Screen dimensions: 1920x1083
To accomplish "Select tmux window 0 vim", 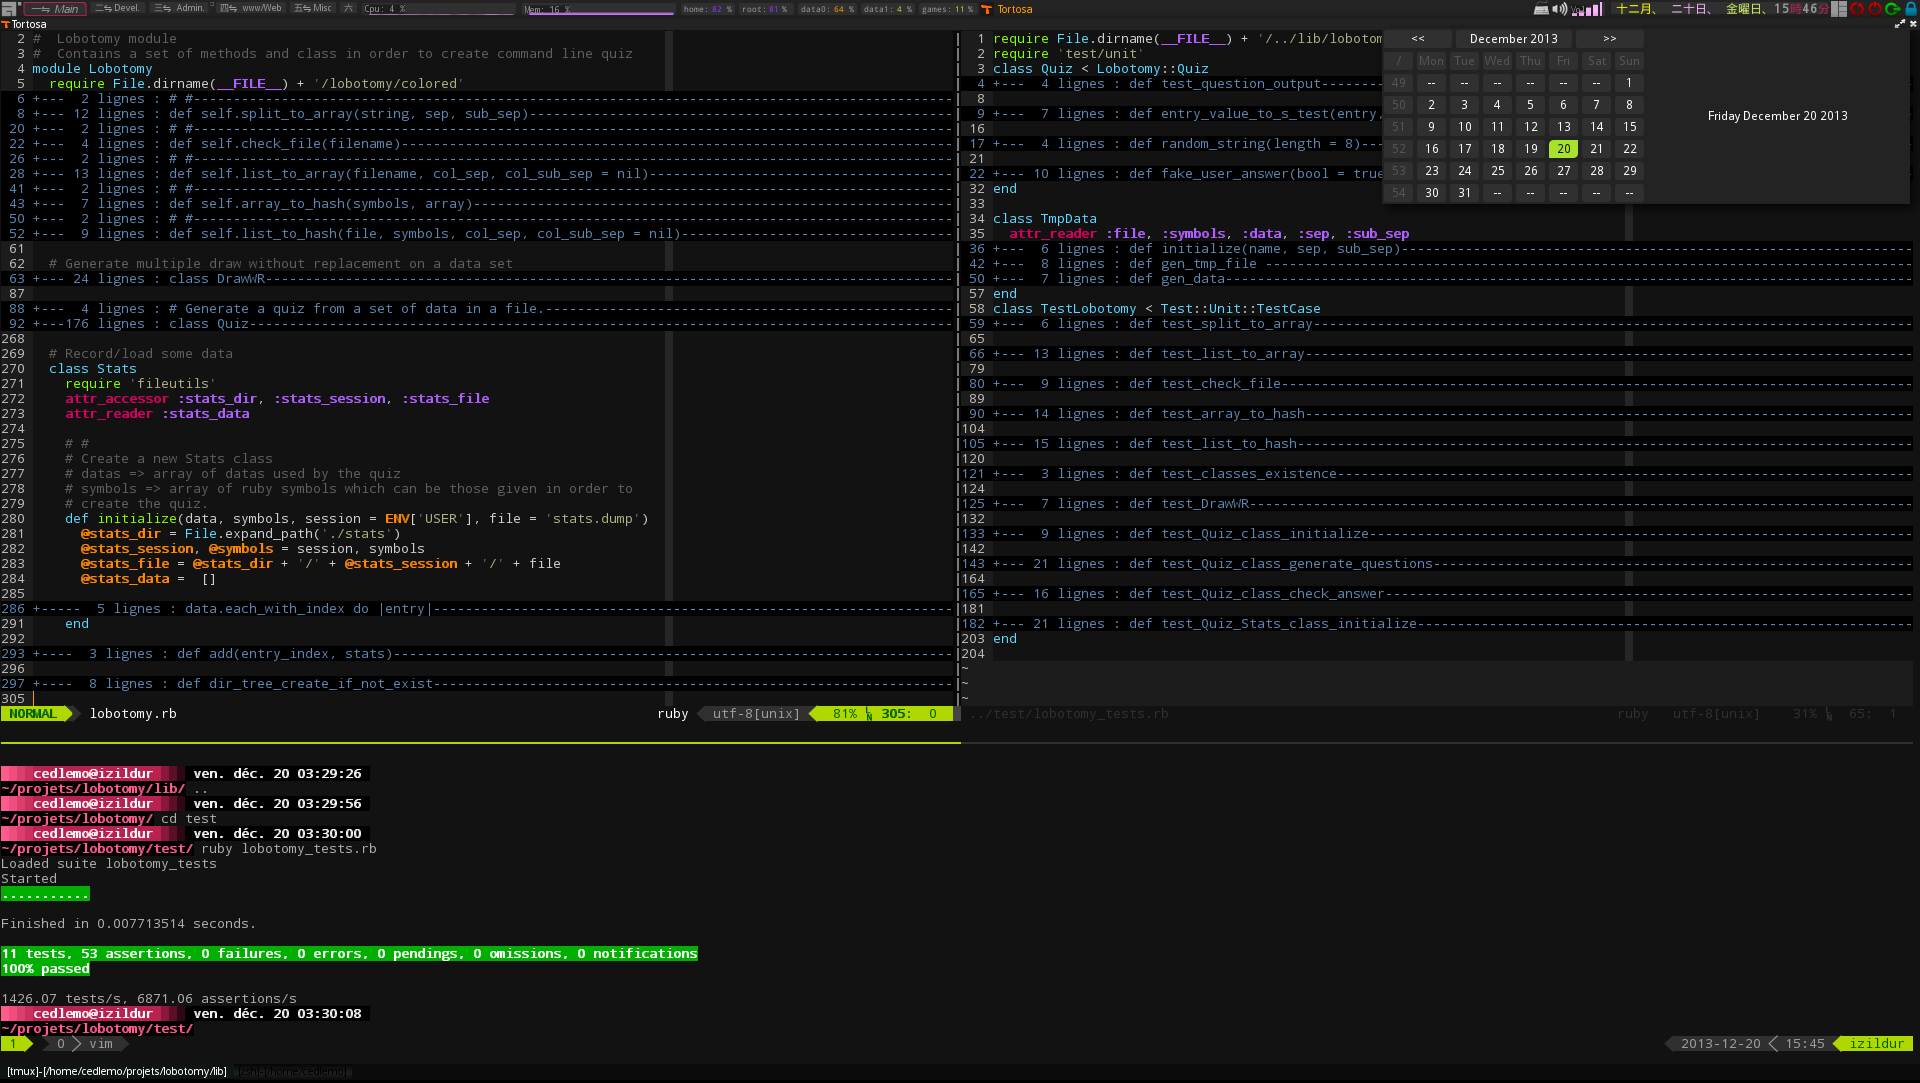I will [86, 1043].
